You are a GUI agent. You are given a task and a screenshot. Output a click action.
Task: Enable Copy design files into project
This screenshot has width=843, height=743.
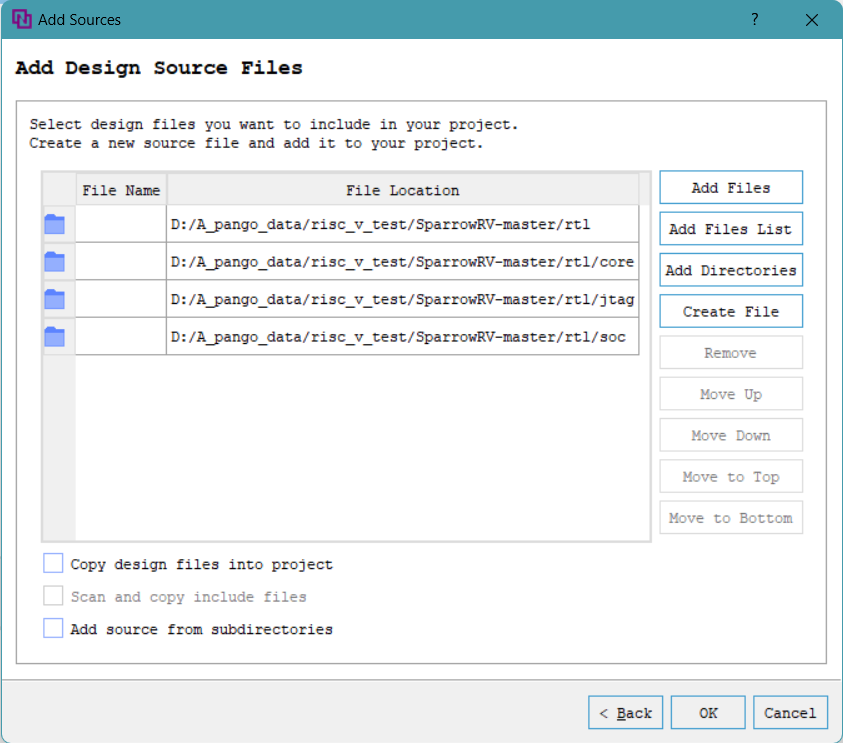tap(53, 564)
